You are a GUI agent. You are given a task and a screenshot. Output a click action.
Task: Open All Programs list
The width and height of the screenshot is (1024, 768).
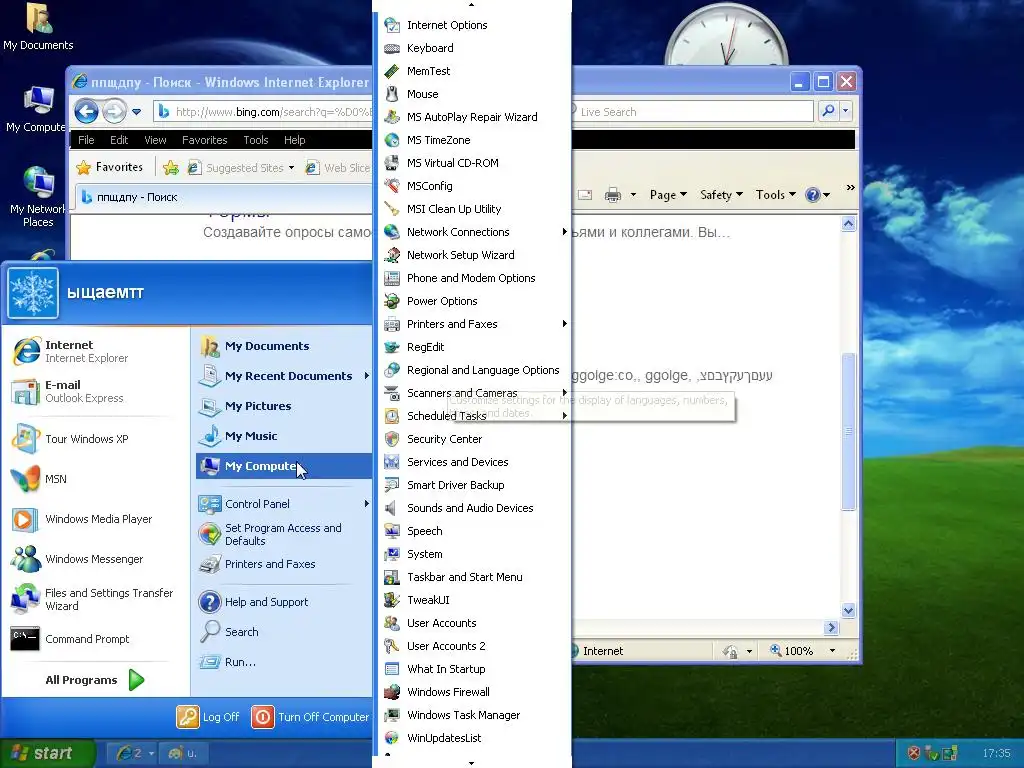pos(95,680)
